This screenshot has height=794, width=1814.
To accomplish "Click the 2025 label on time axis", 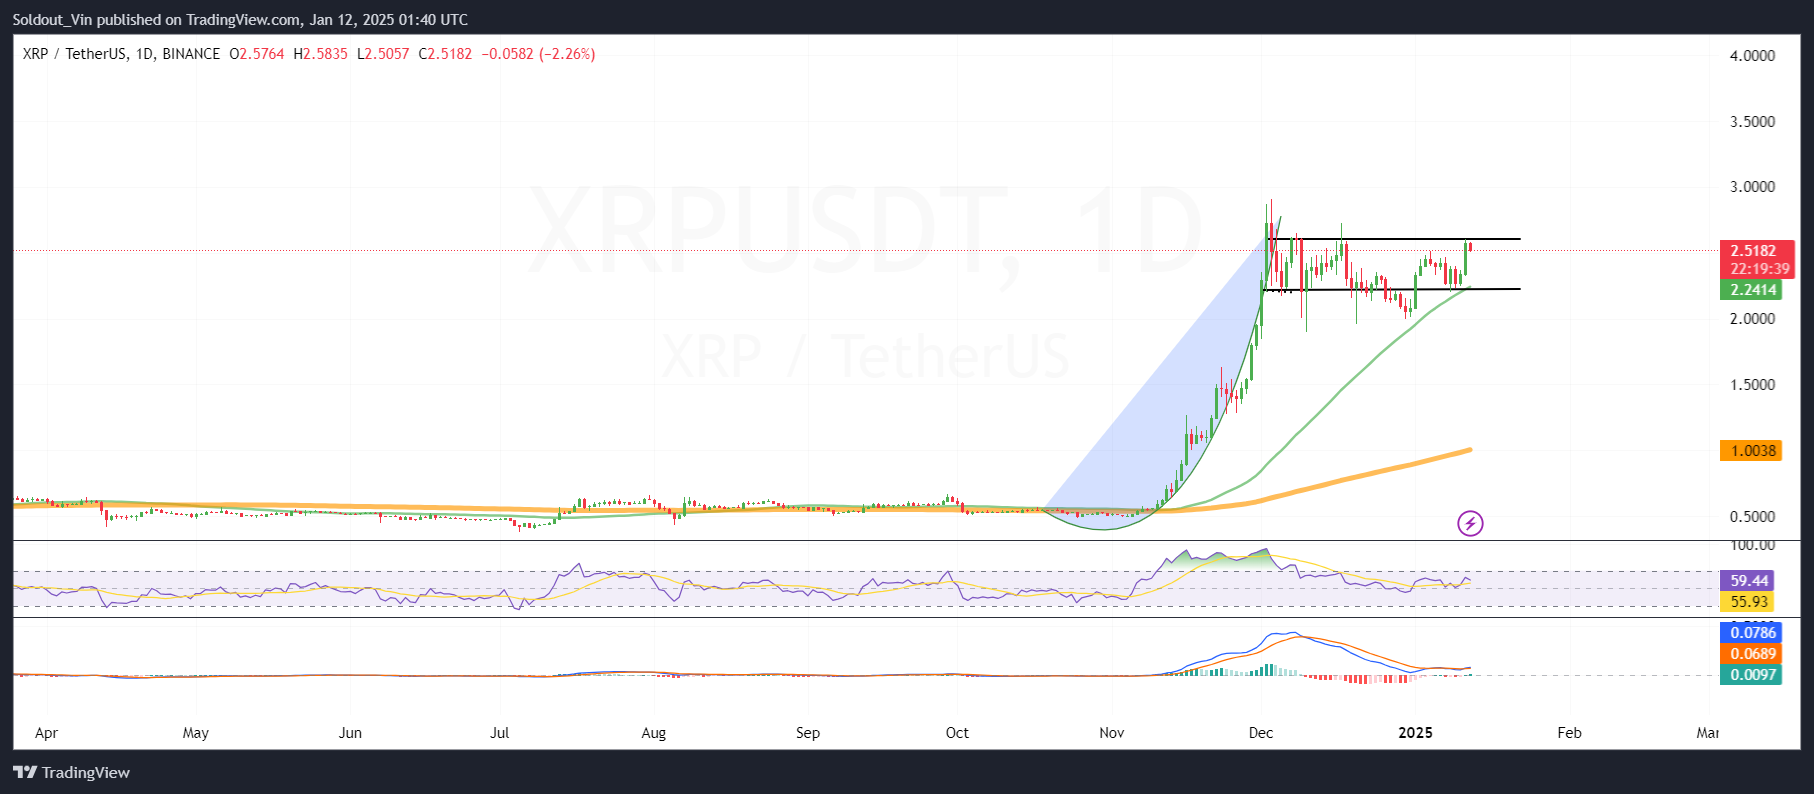I will pyautogui.click(x=1415, y=733).
